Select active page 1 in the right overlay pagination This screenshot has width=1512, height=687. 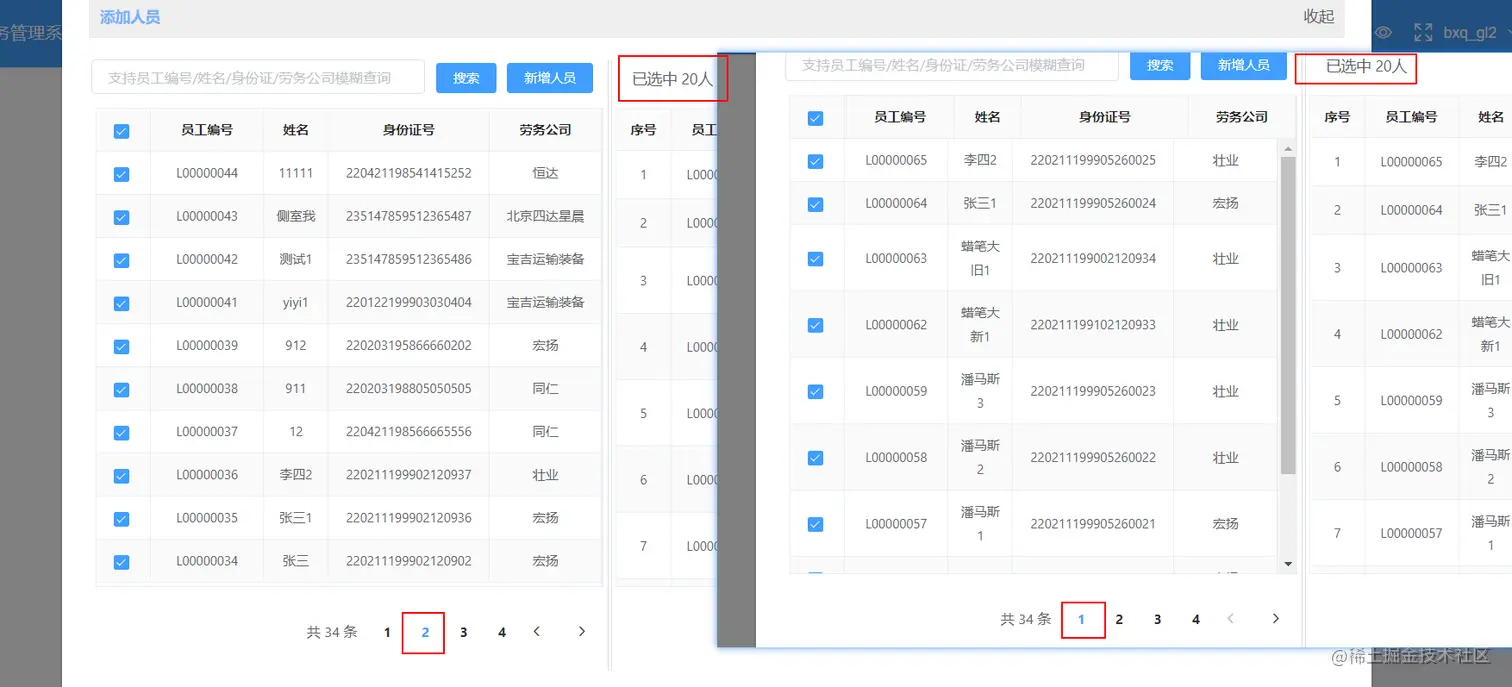1081,619
